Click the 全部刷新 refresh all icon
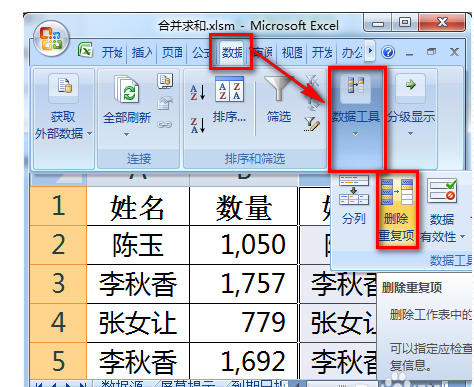This screenshot has width=474, height=387. click(127, 89)
